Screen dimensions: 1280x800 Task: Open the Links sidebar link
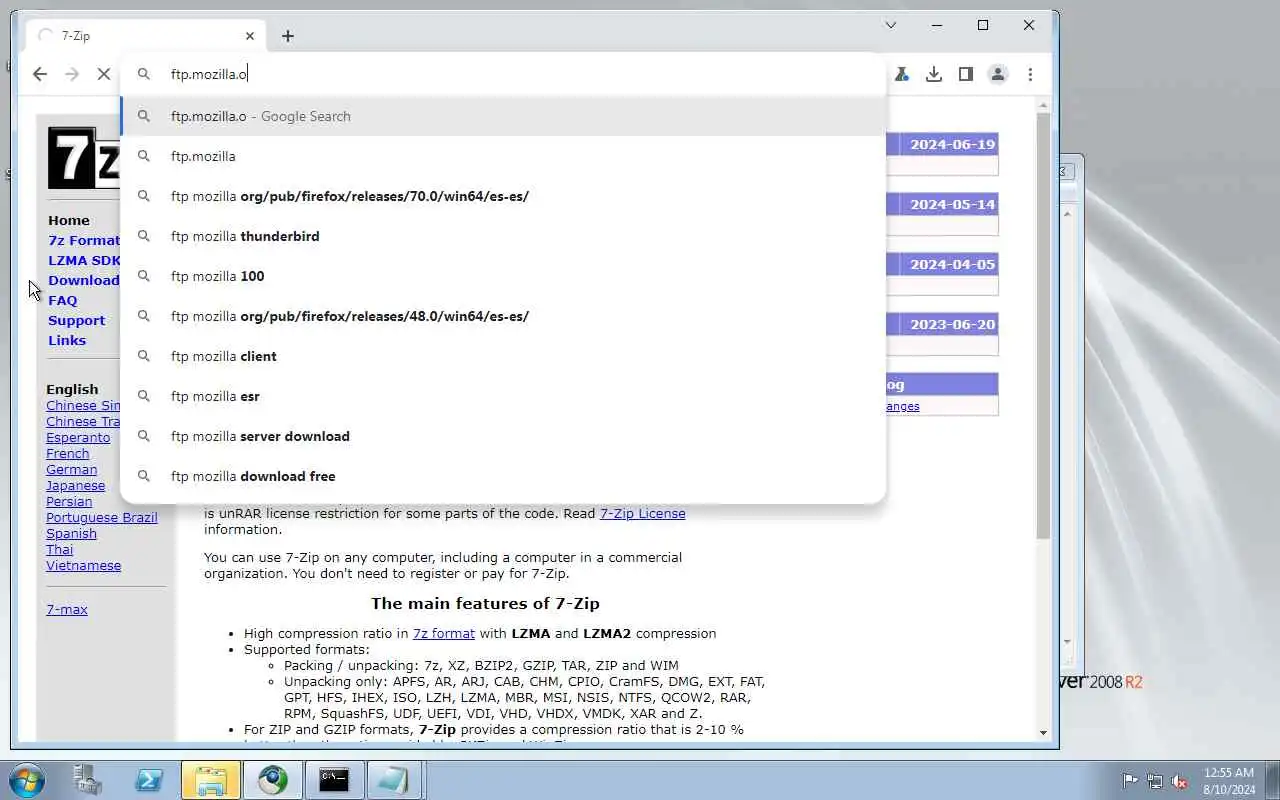pyautogui.click(x=67, y=340)
